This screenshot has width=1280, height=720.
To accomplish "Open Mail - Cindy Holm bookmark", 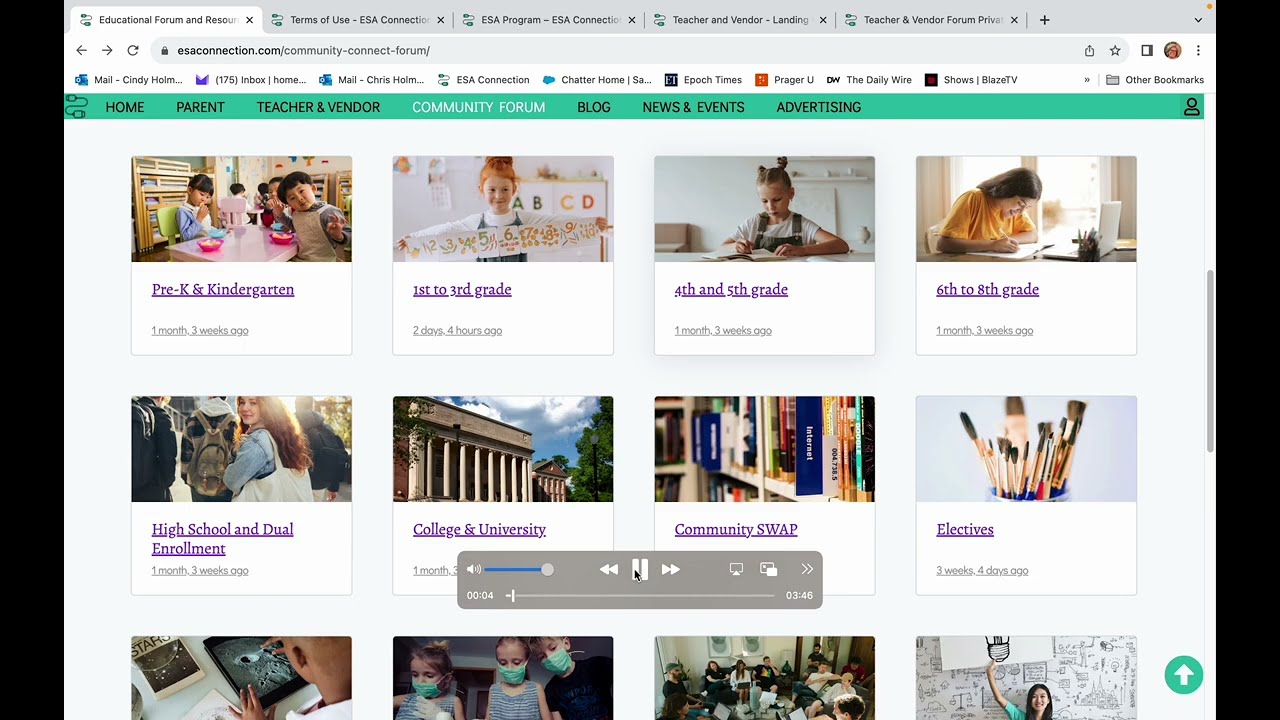I will [129, 80].
